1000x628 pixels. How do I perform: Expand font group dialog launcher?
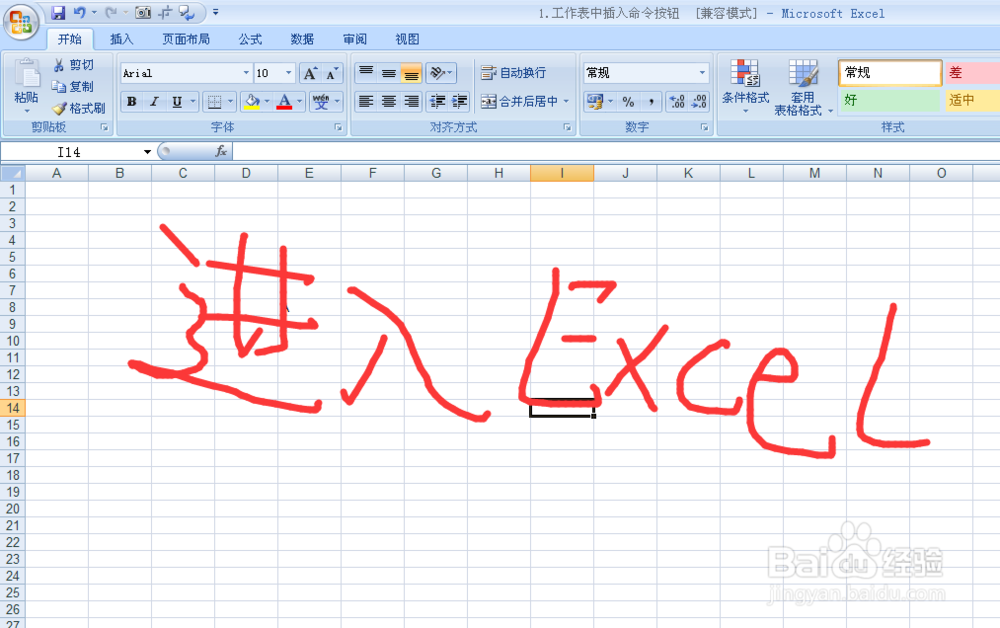coord(339,128)
